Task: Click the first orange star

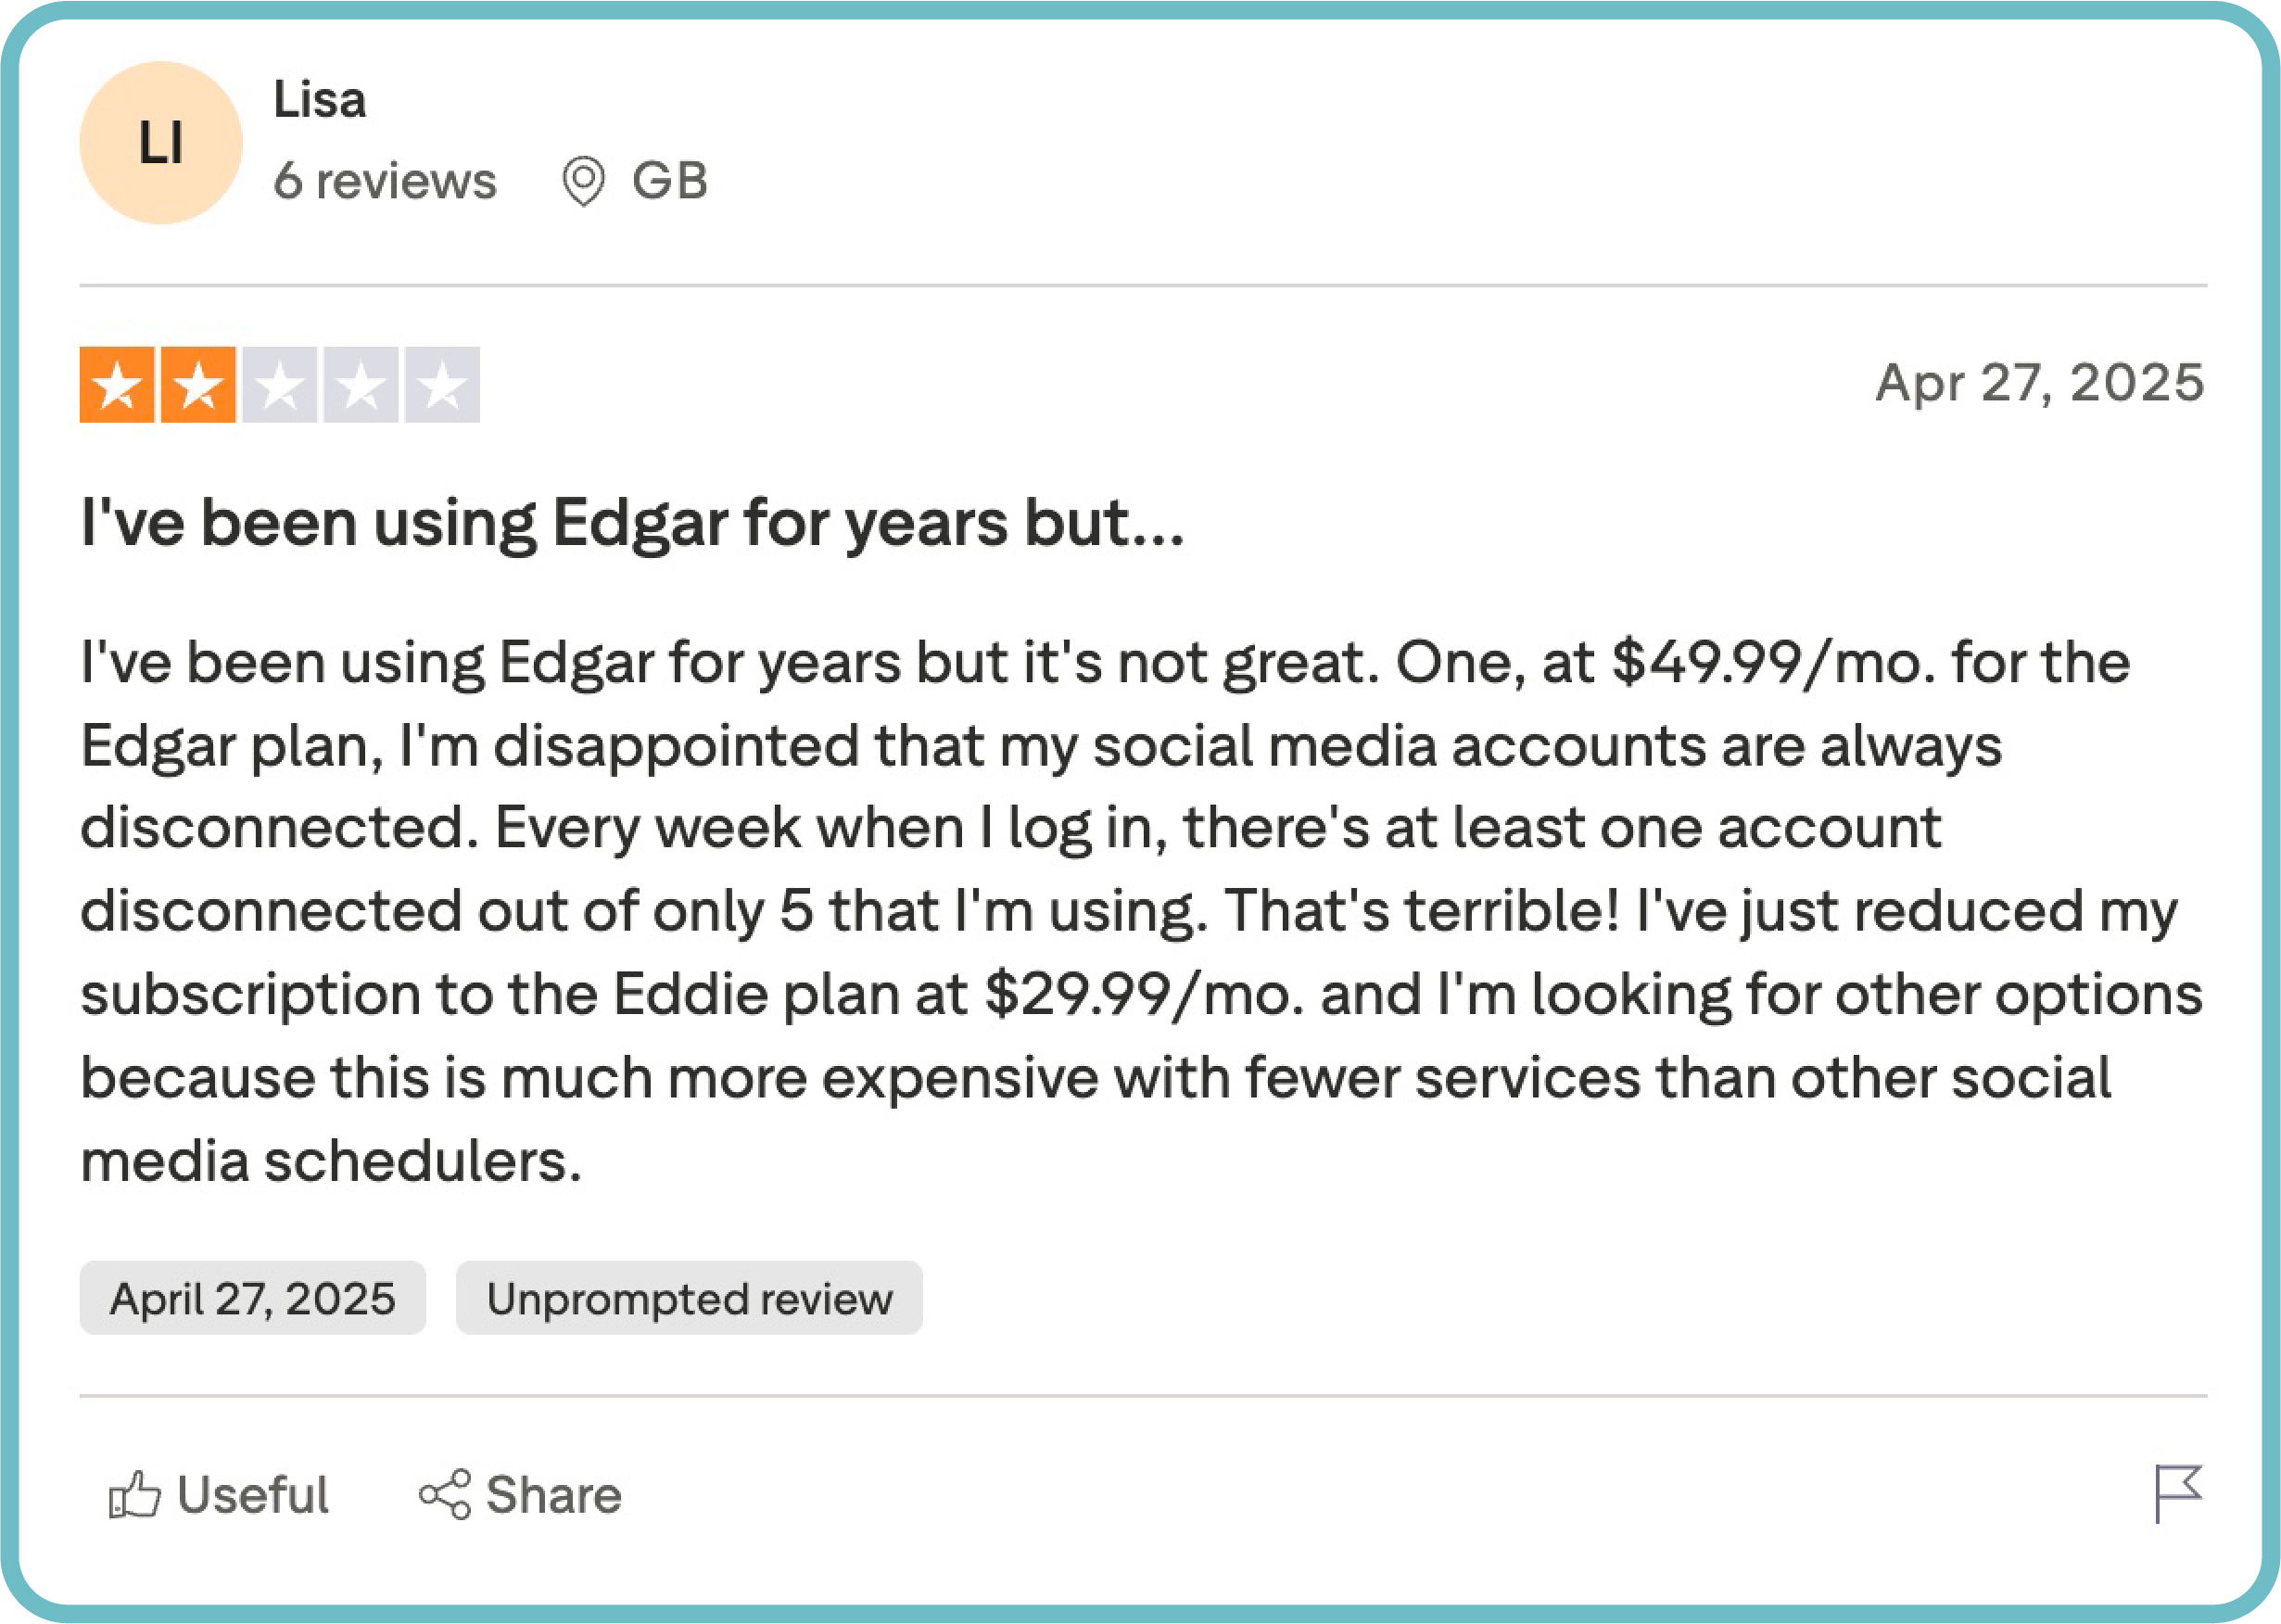Action: point(117,385)
